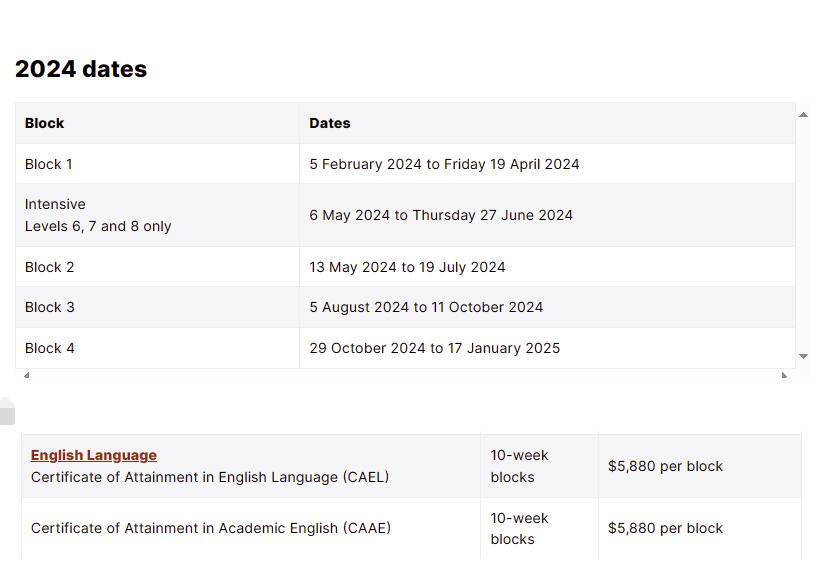Viewport: 818px width, 574px height.
Task: Click the Block 3 dates cell
Action: click(x=547, y=307)
